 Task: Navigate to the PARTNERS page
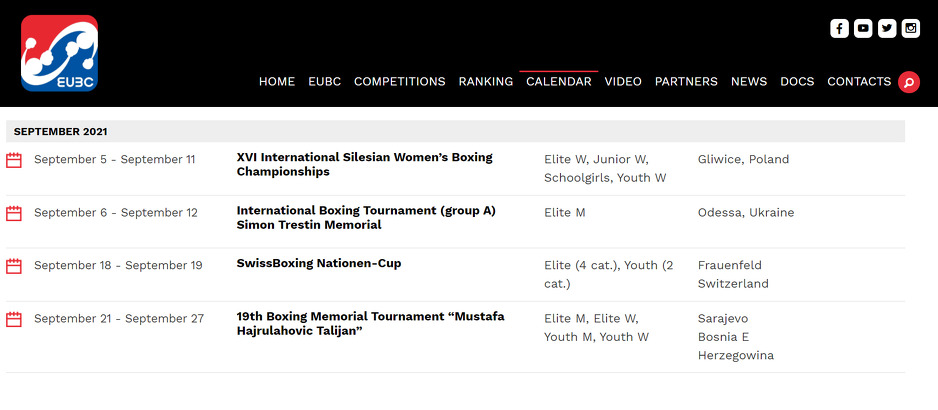(x=686, y=82)
